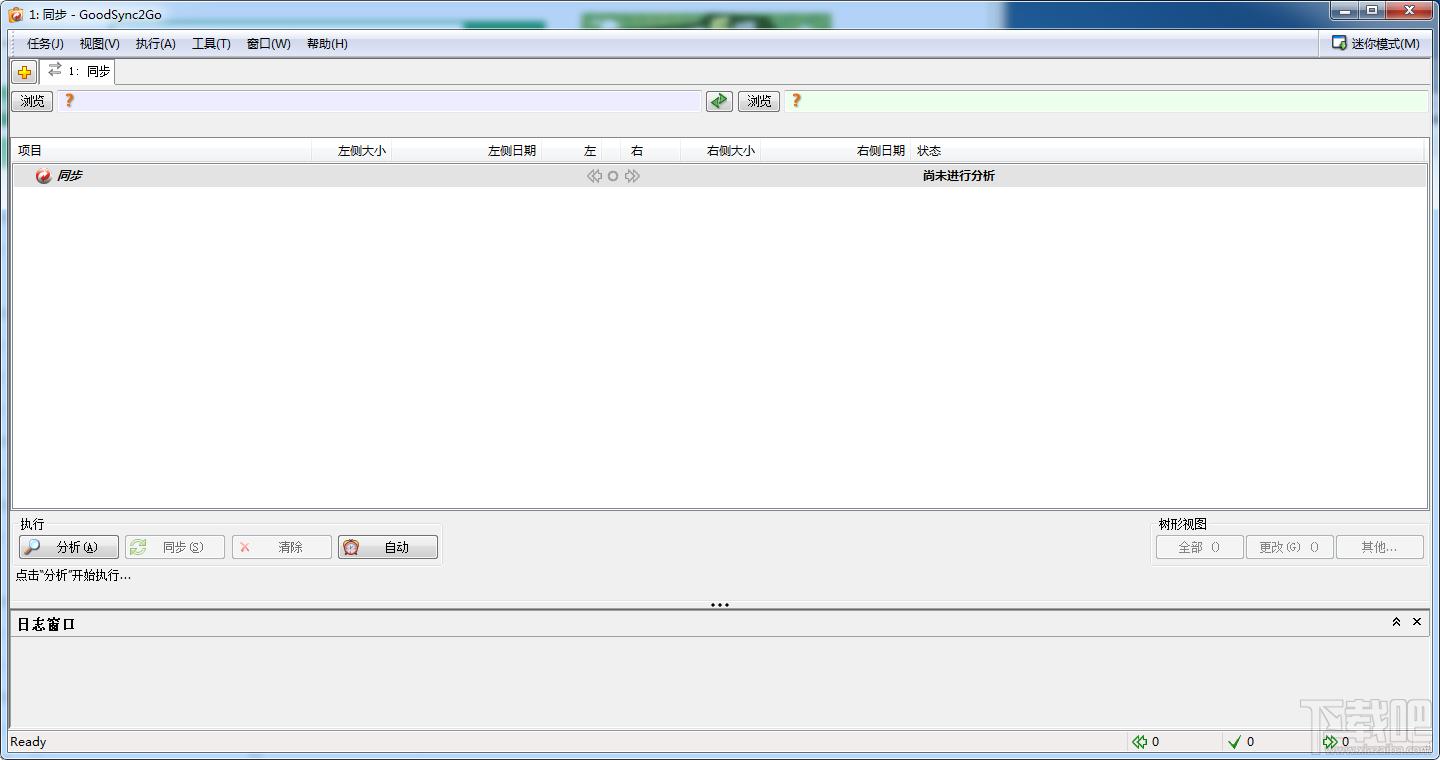Sort by 状态 column header

pos(1168,151)
